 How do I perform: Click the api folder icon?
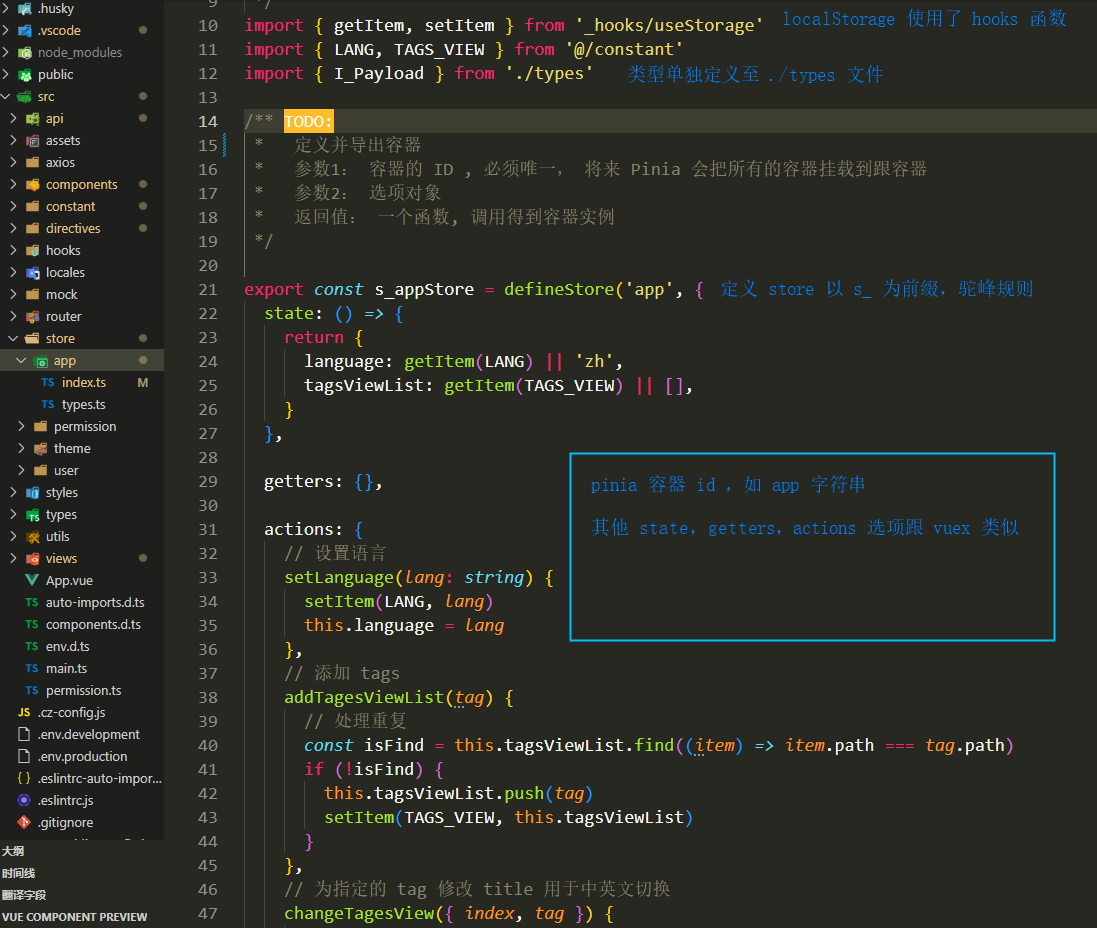tap(32, 119)
